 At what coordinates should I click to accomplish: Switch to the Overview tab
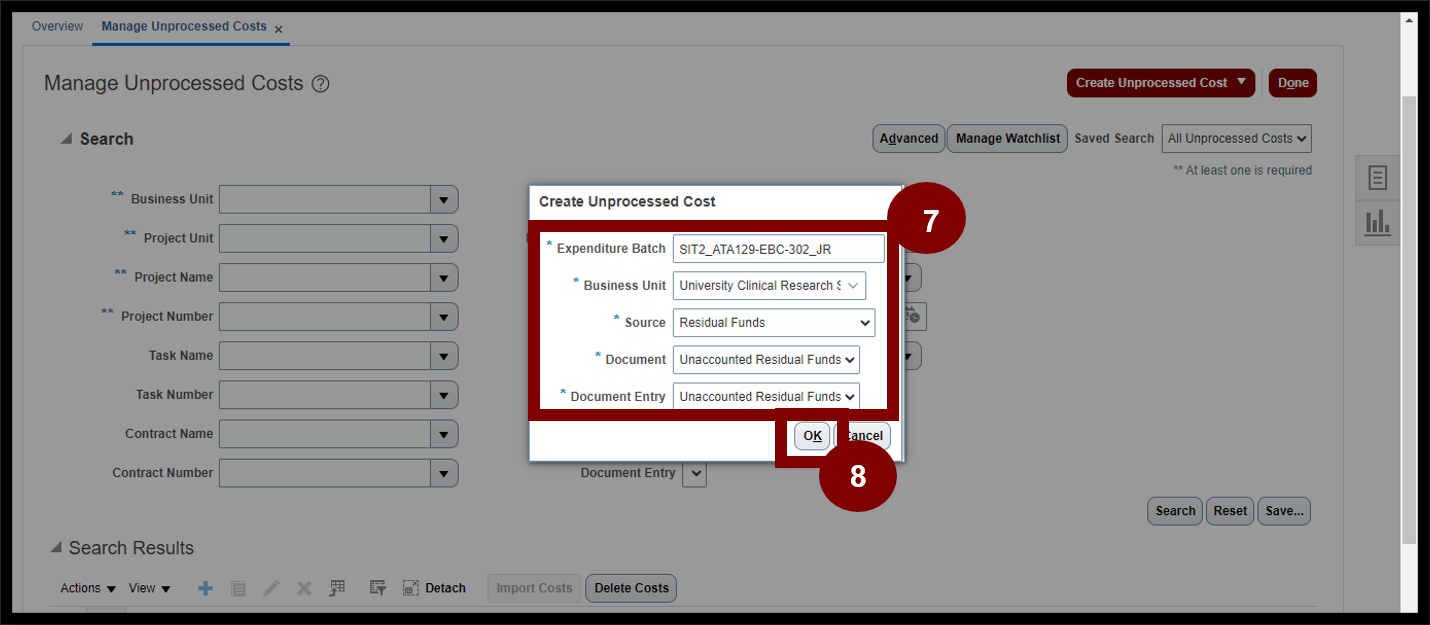click(58, 26)
